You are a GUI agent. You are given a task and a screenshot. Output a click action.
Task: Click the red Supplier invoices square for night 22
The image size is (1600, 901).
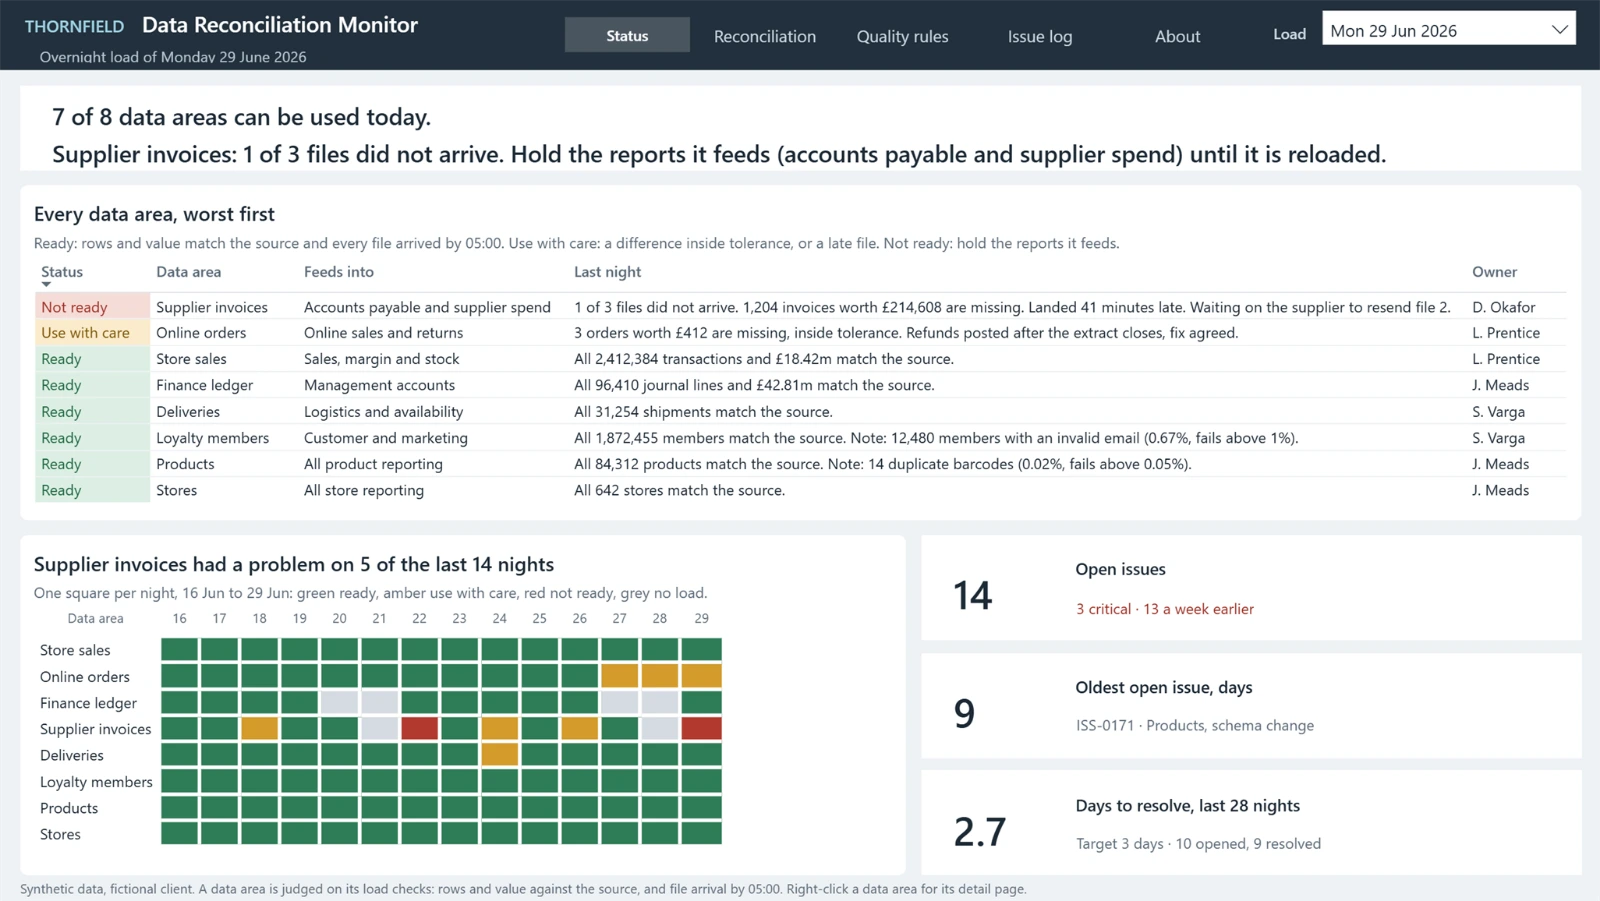click(419, 729)
